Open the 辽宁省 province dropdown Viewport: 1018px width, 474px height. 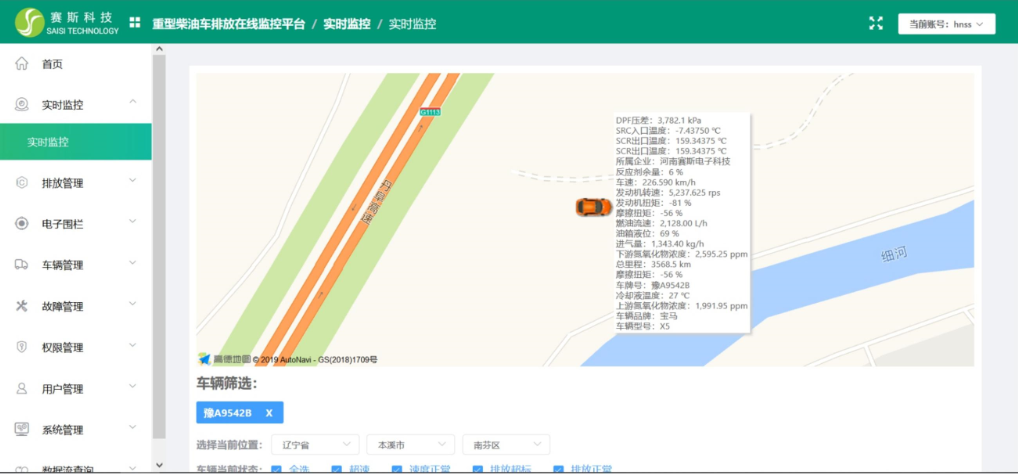pyautogui.click(x=315, y=444)
